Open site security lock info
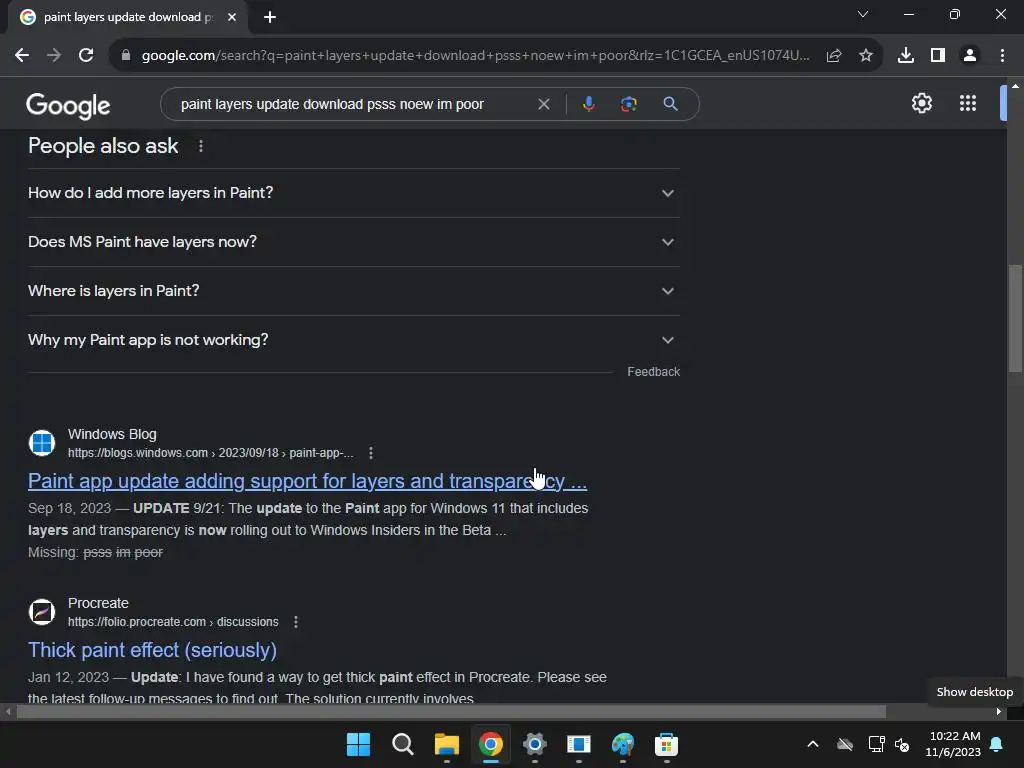Screen dimensions: 1024x768 [x=126, y=56]
